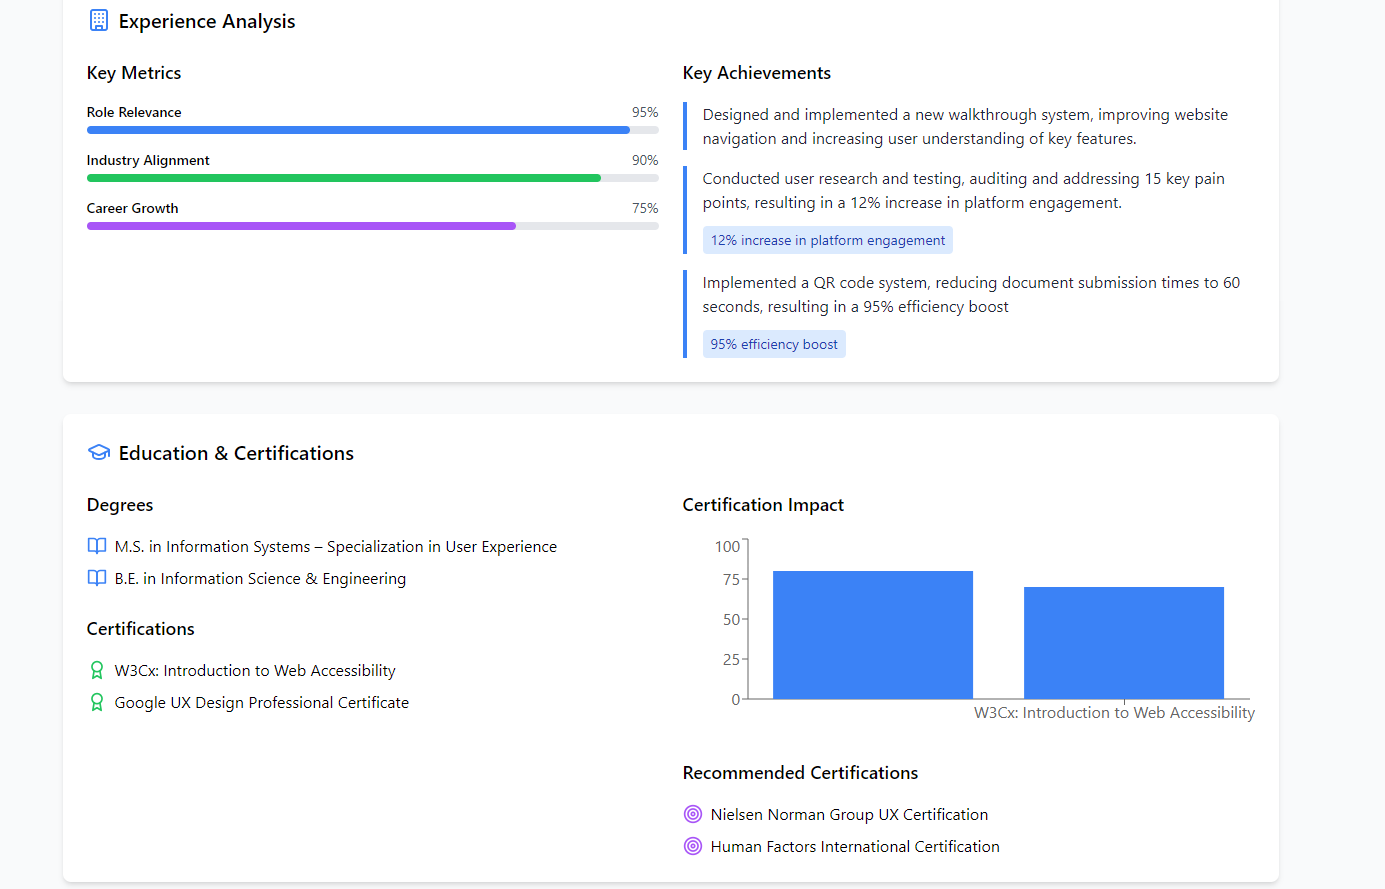The width and height of the screenshot is (1385, 889).
Task: Select the Experience Analysis heading
Action: point(207,21)
